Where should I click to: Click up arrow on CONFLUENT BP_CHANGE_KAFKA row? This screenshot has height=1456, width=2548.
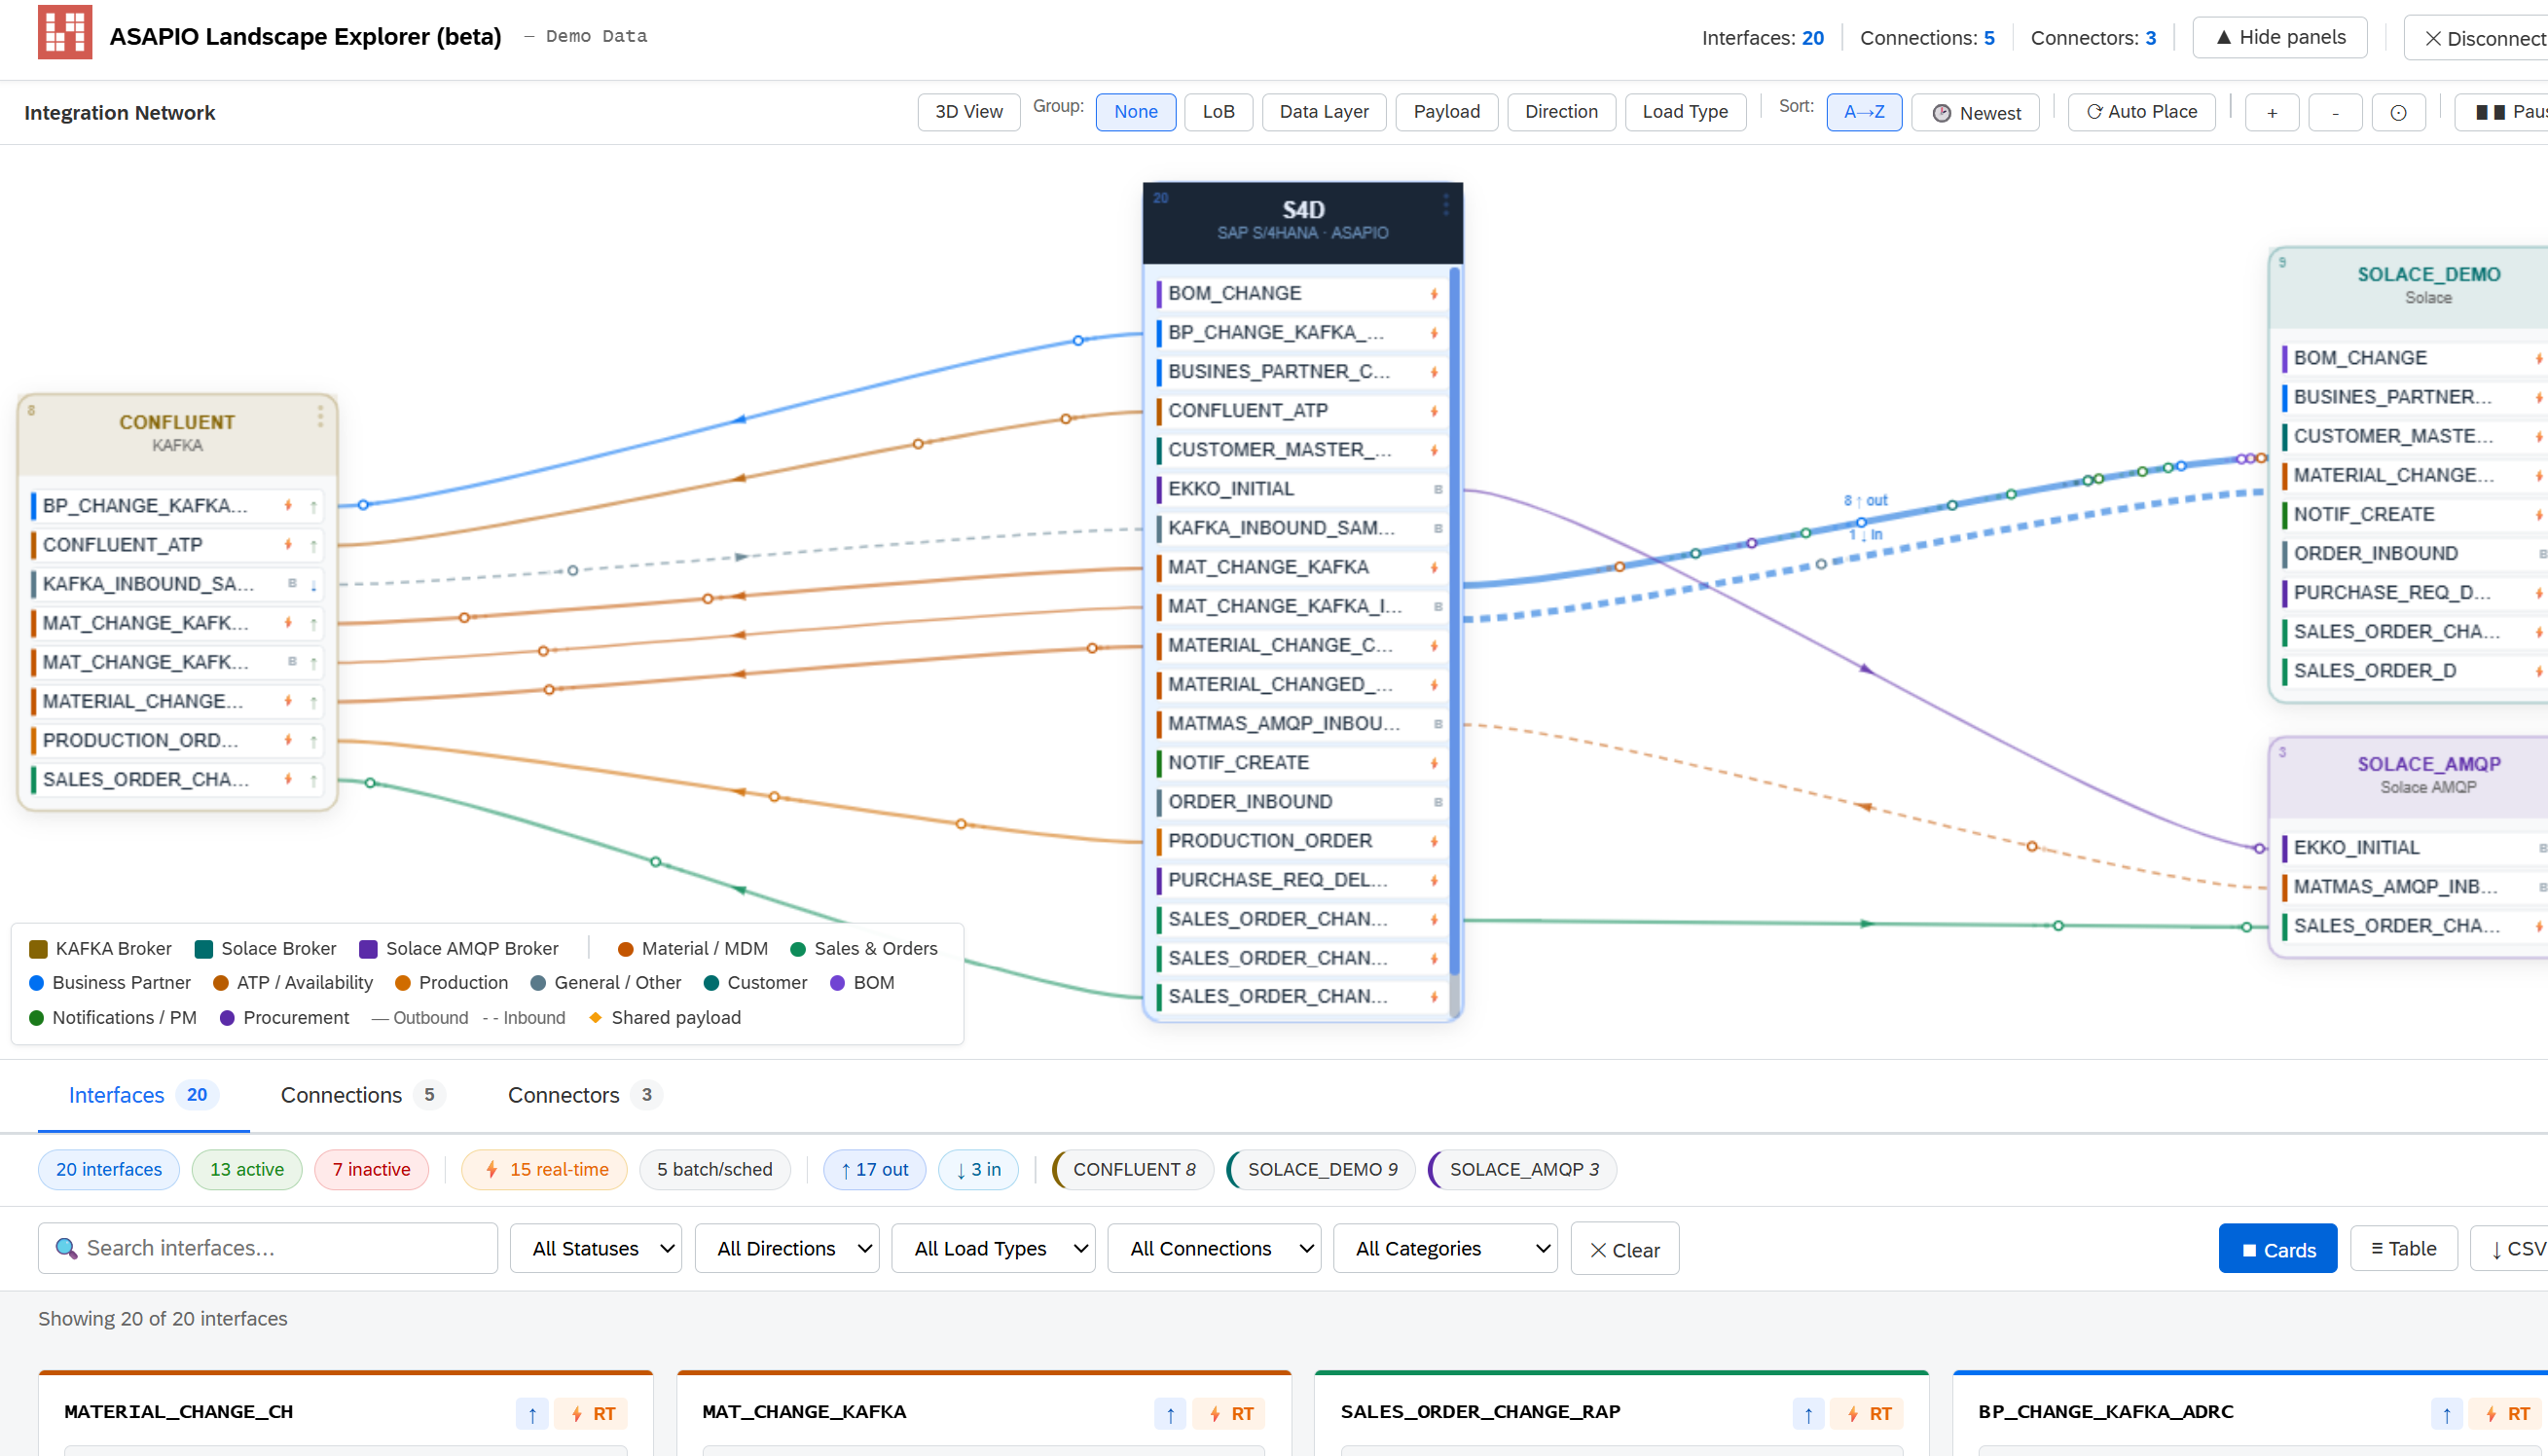(x=313, y=507)
